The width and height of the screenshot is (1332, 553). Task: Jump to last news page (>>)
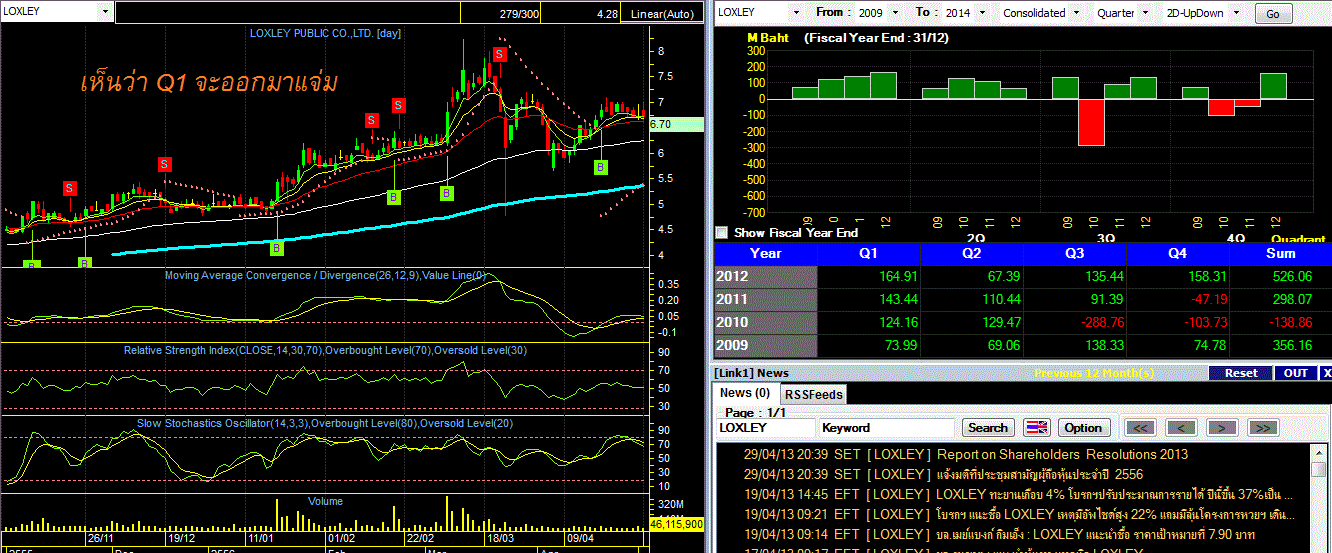1262,427
